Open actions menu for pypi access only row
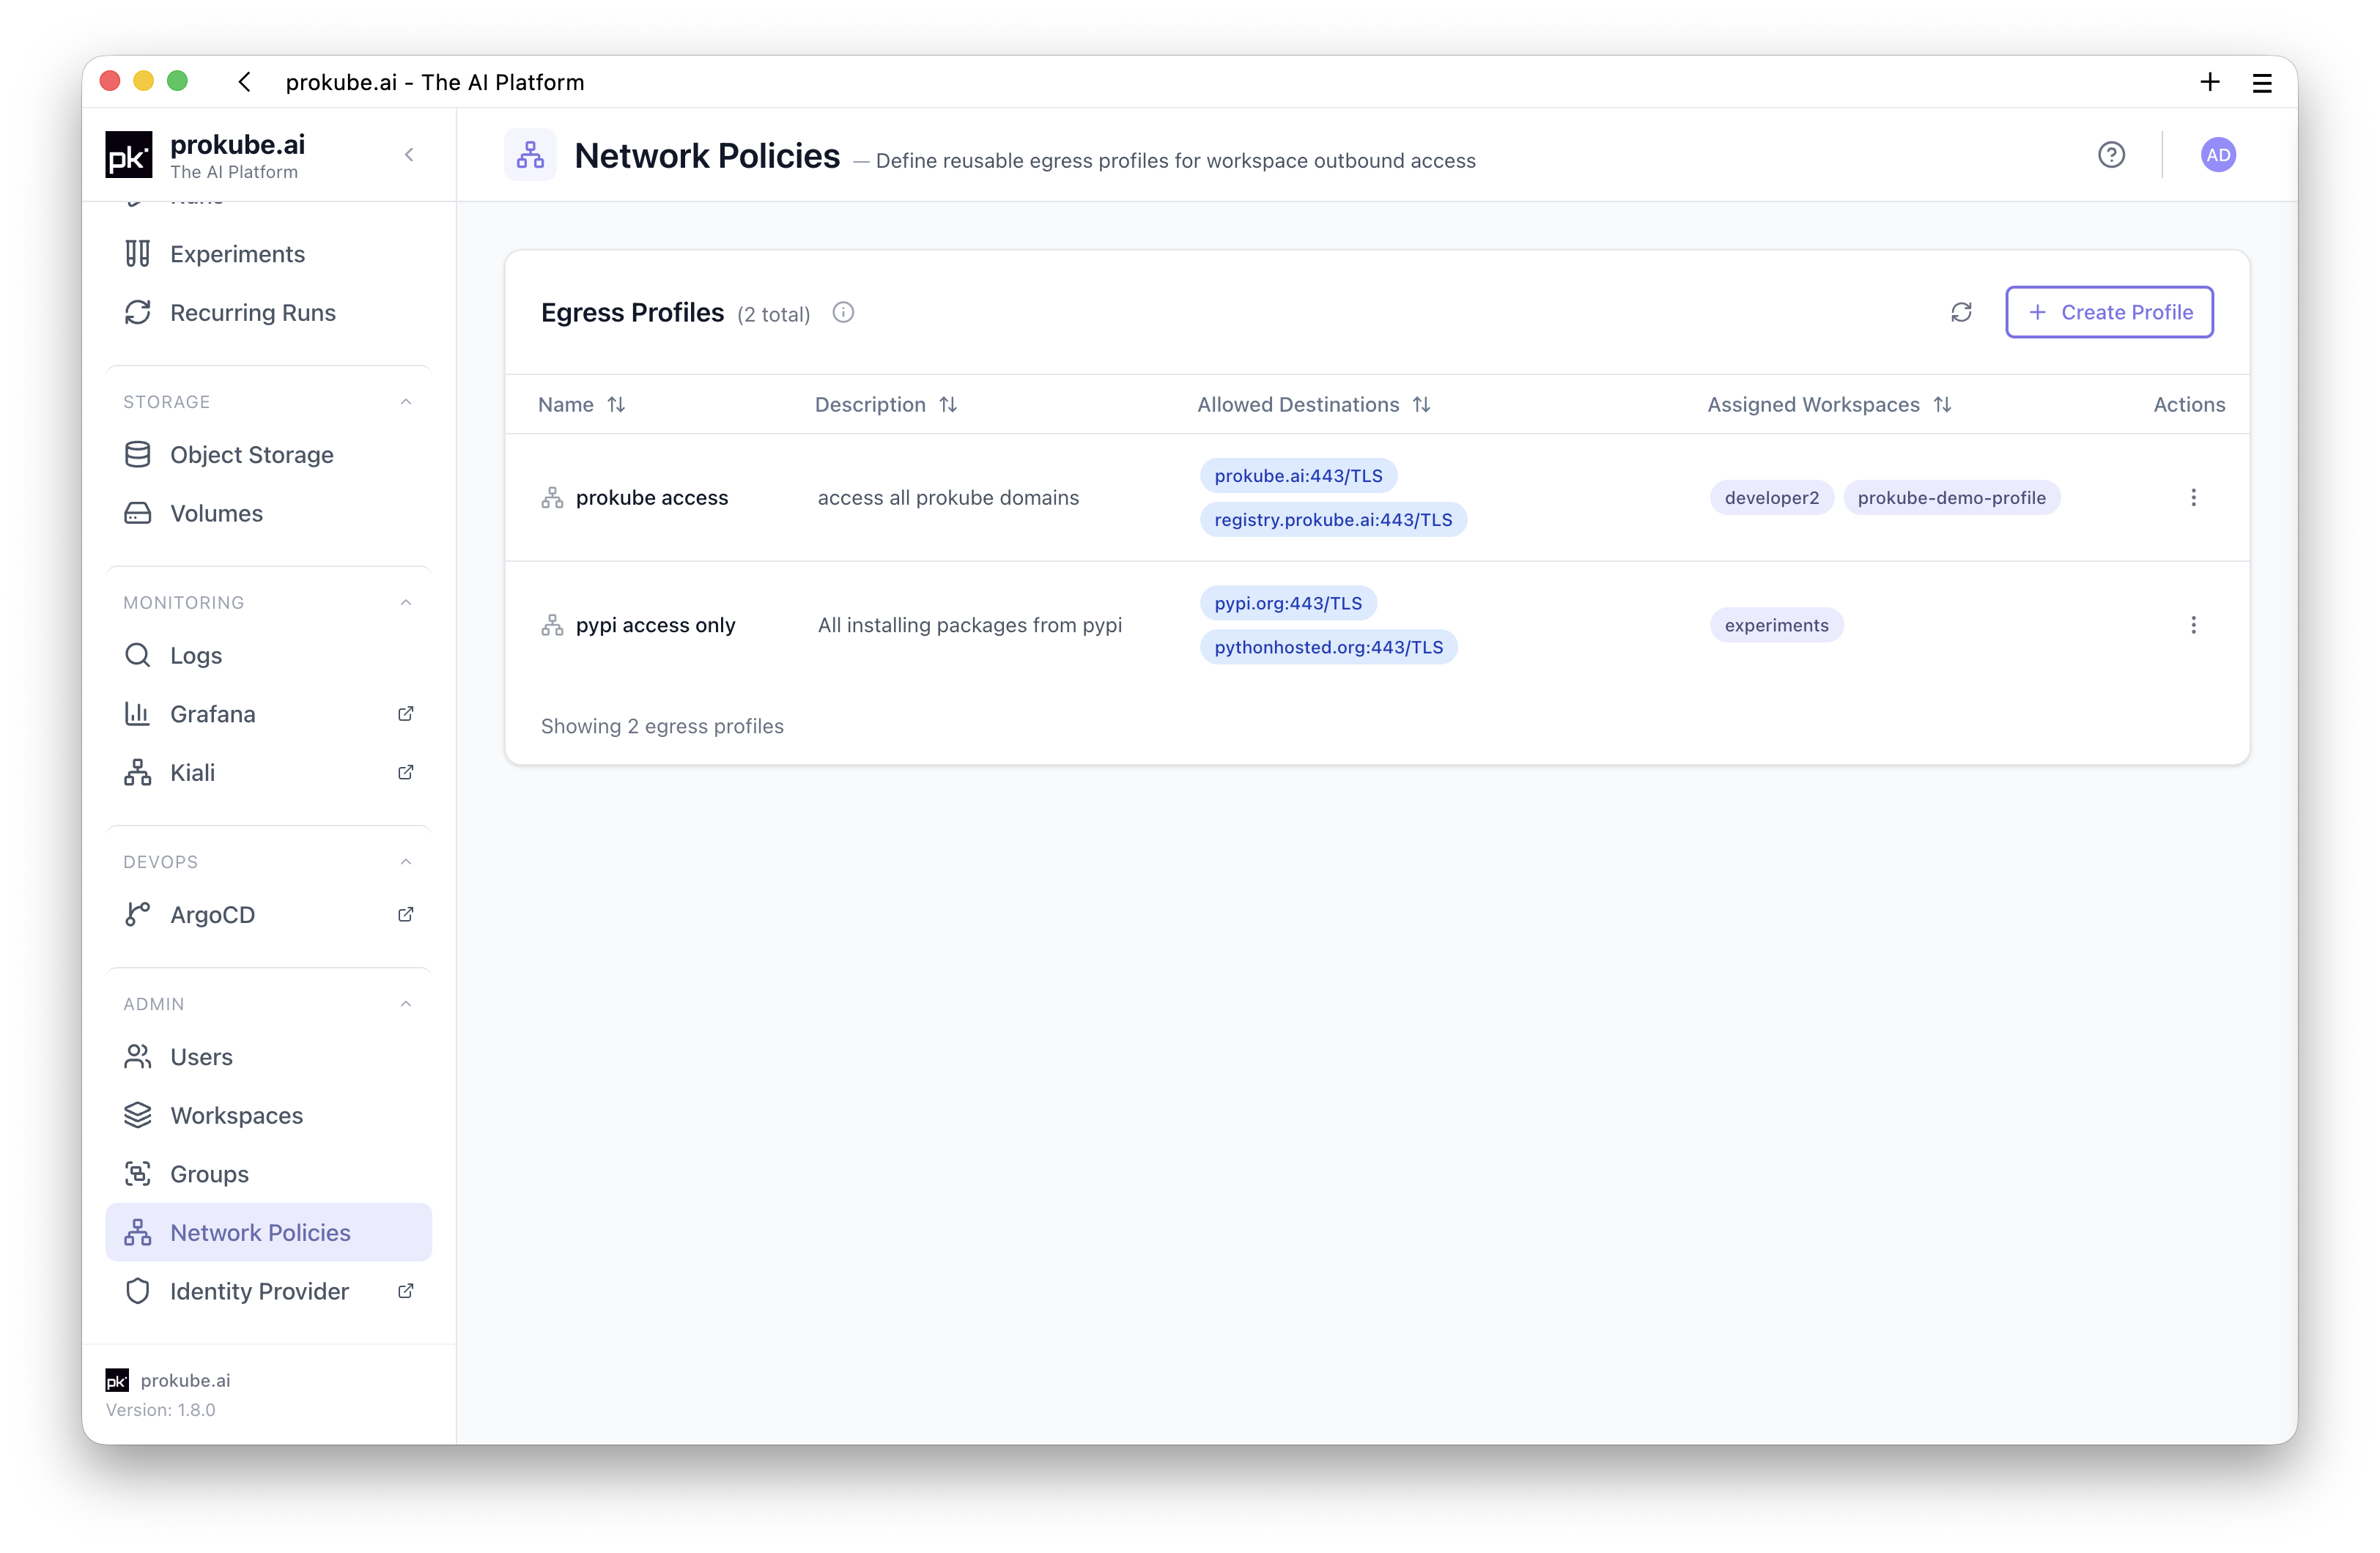Screen dimensions: 2380x1553 point(2193,625)
